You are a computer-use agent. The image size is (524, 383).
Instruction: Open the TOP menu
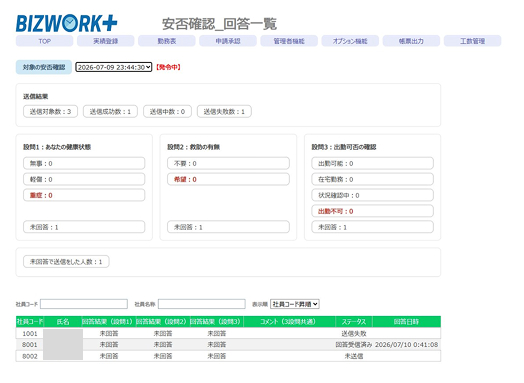[44, 41]
